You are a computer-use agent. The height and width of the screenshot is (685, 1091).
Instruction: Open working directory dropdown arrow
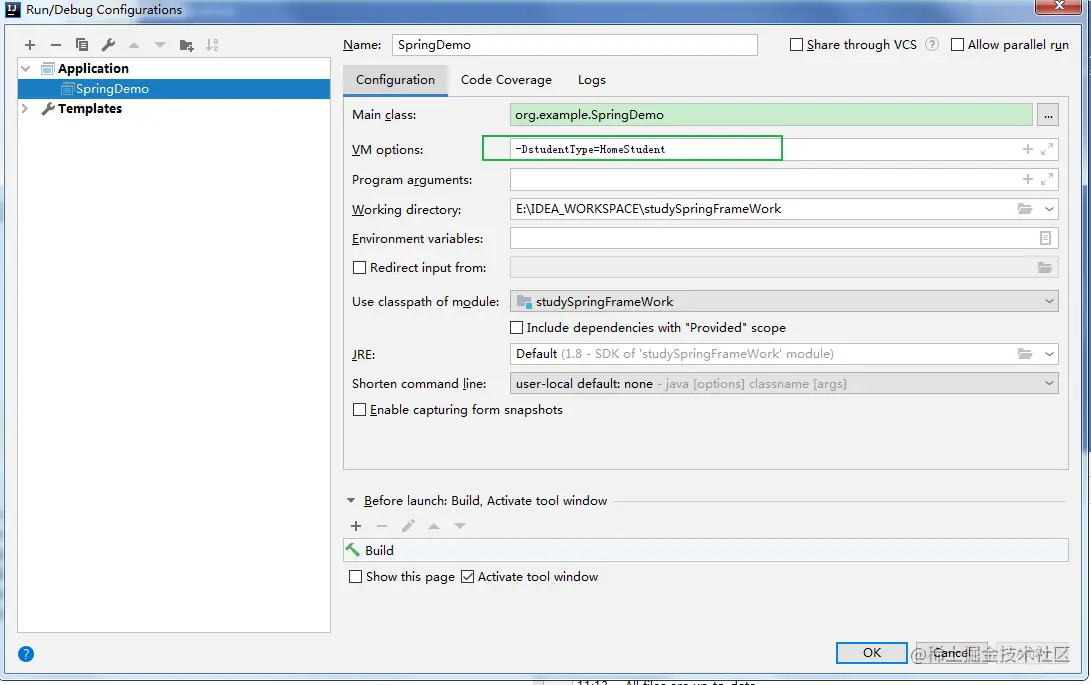click(x=1049, y=209)
